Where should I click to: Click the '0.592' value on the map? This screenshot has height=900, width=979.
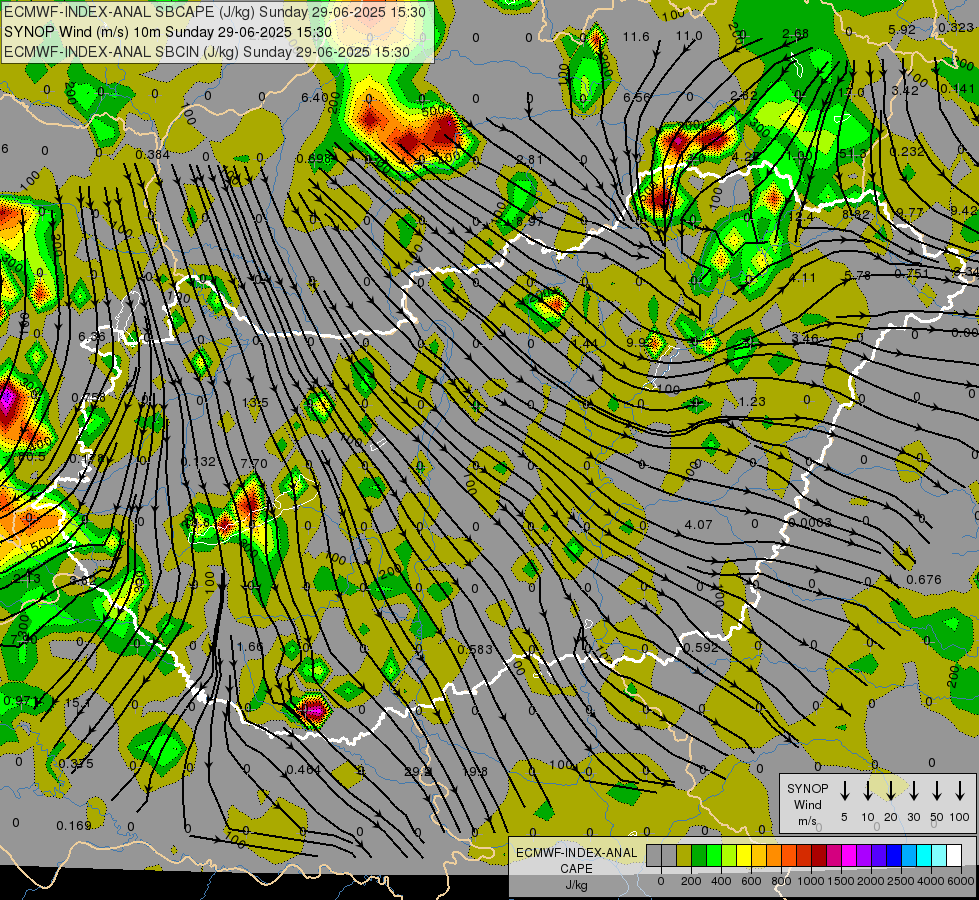(701, 648)
